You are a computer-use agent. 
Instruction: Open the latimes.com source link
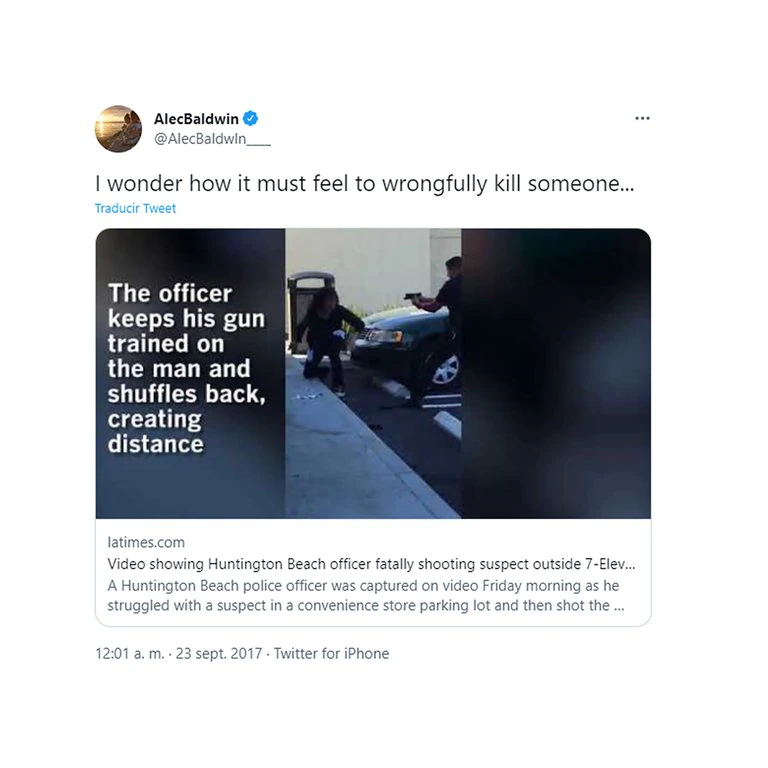point(146,542)
